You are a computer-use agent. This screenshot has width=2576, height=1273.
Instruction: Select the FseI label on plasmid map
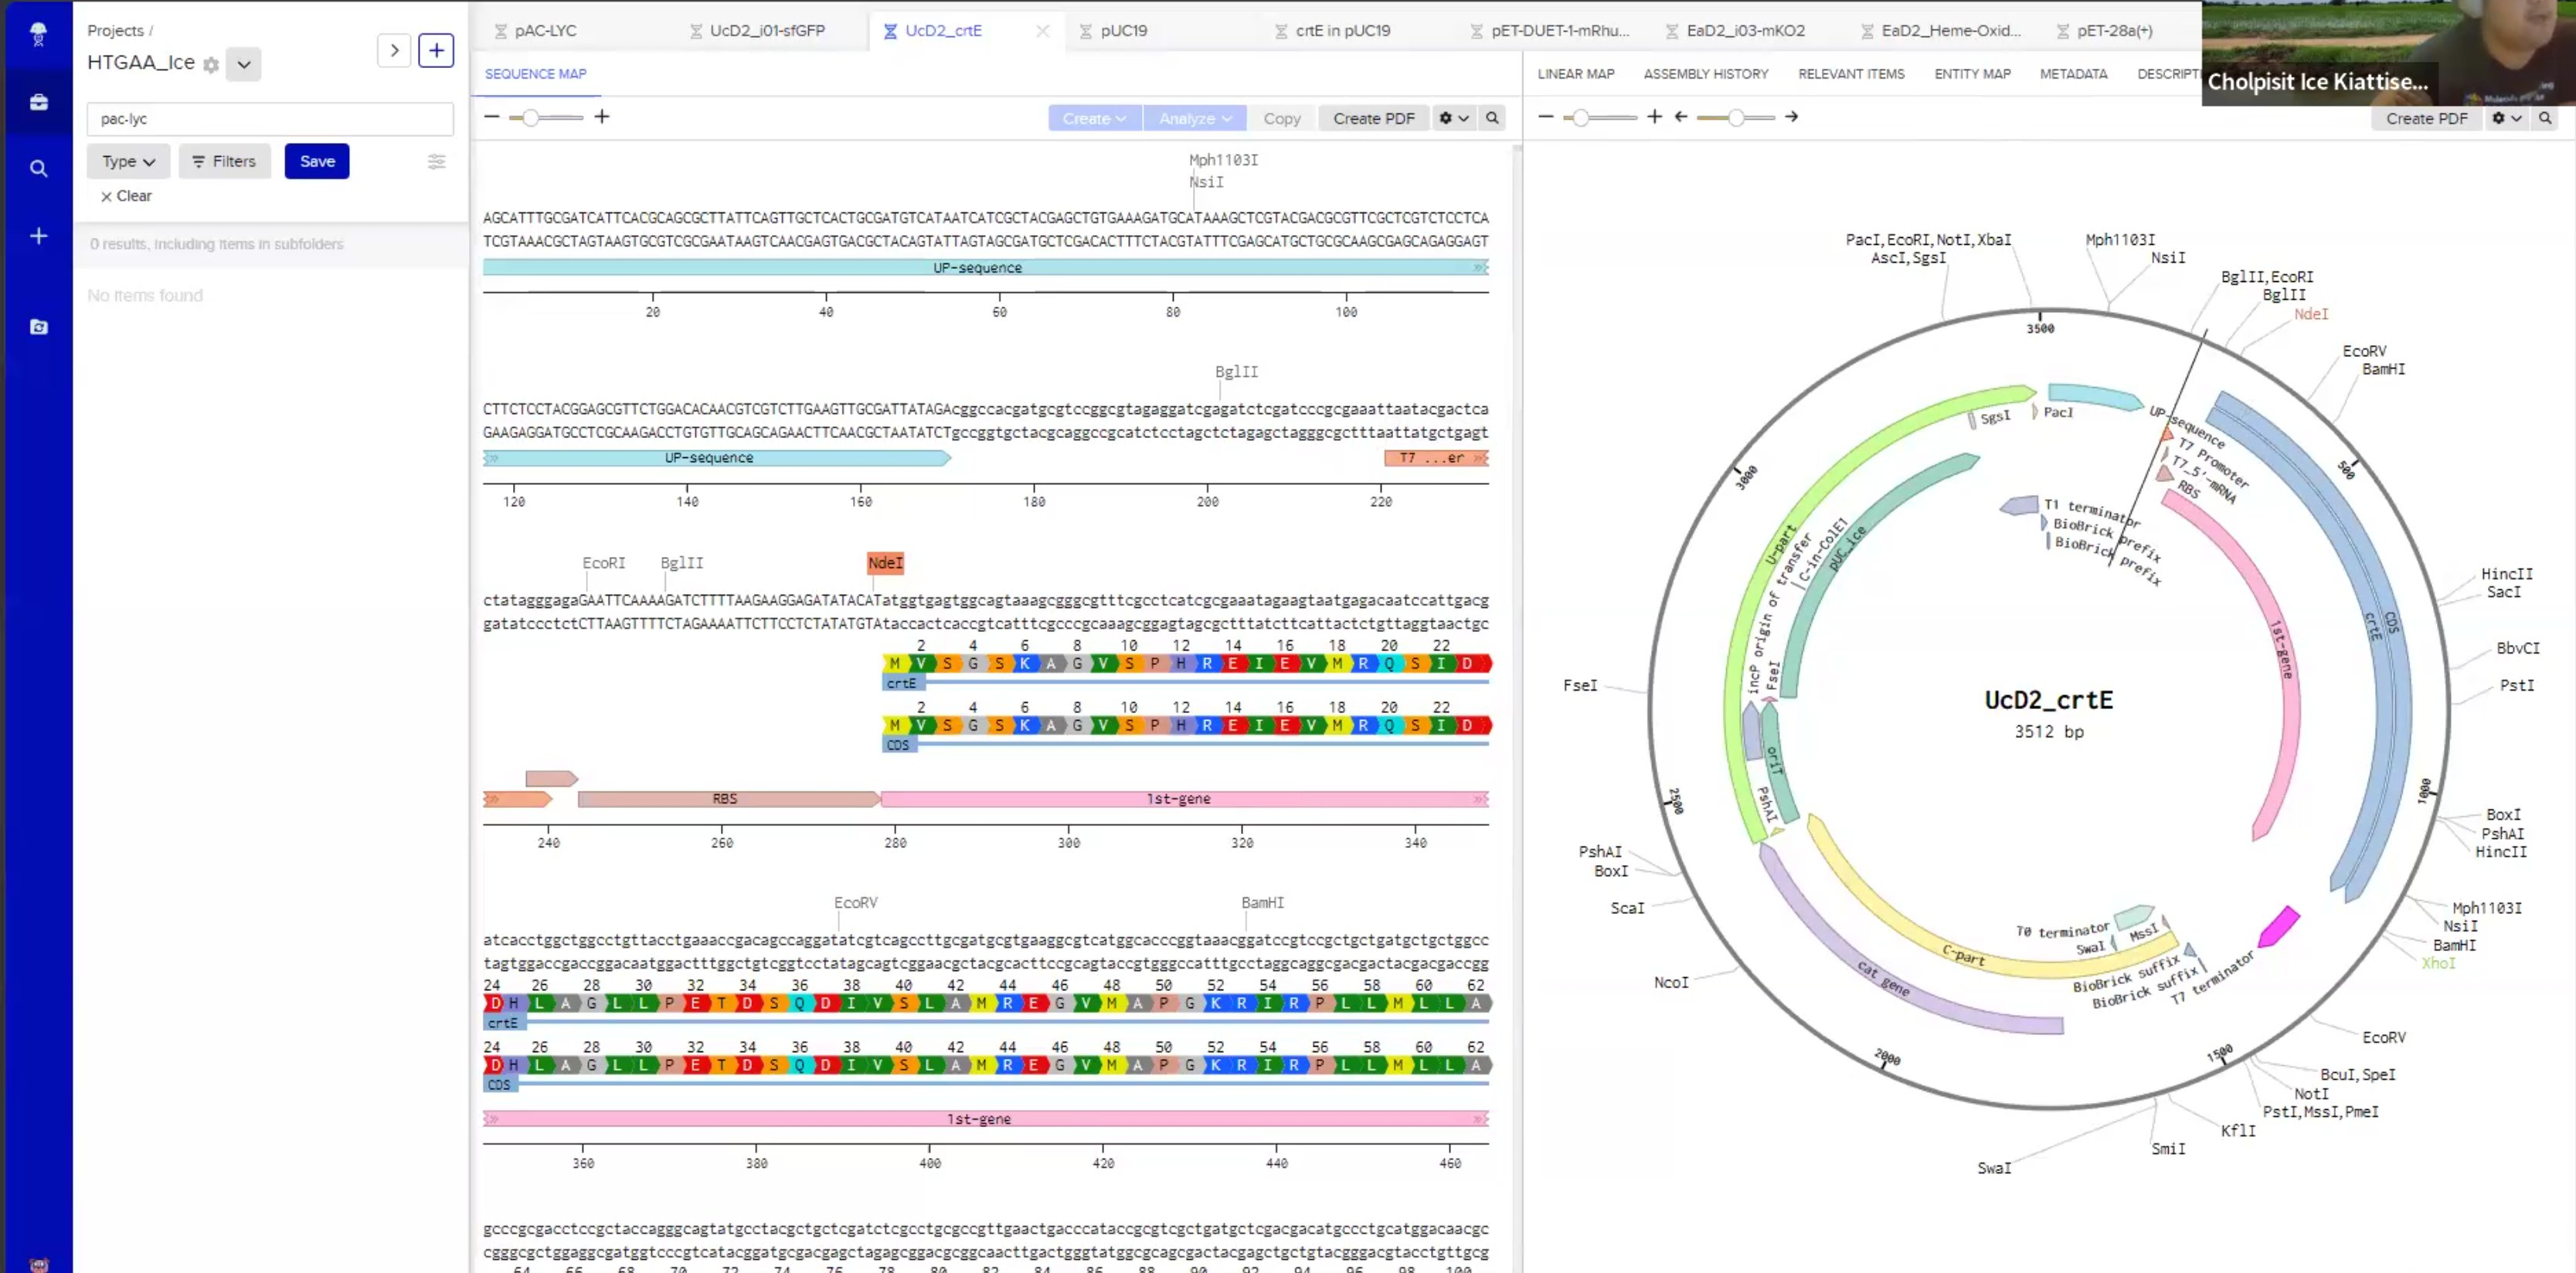click(x=1580, y=685)
